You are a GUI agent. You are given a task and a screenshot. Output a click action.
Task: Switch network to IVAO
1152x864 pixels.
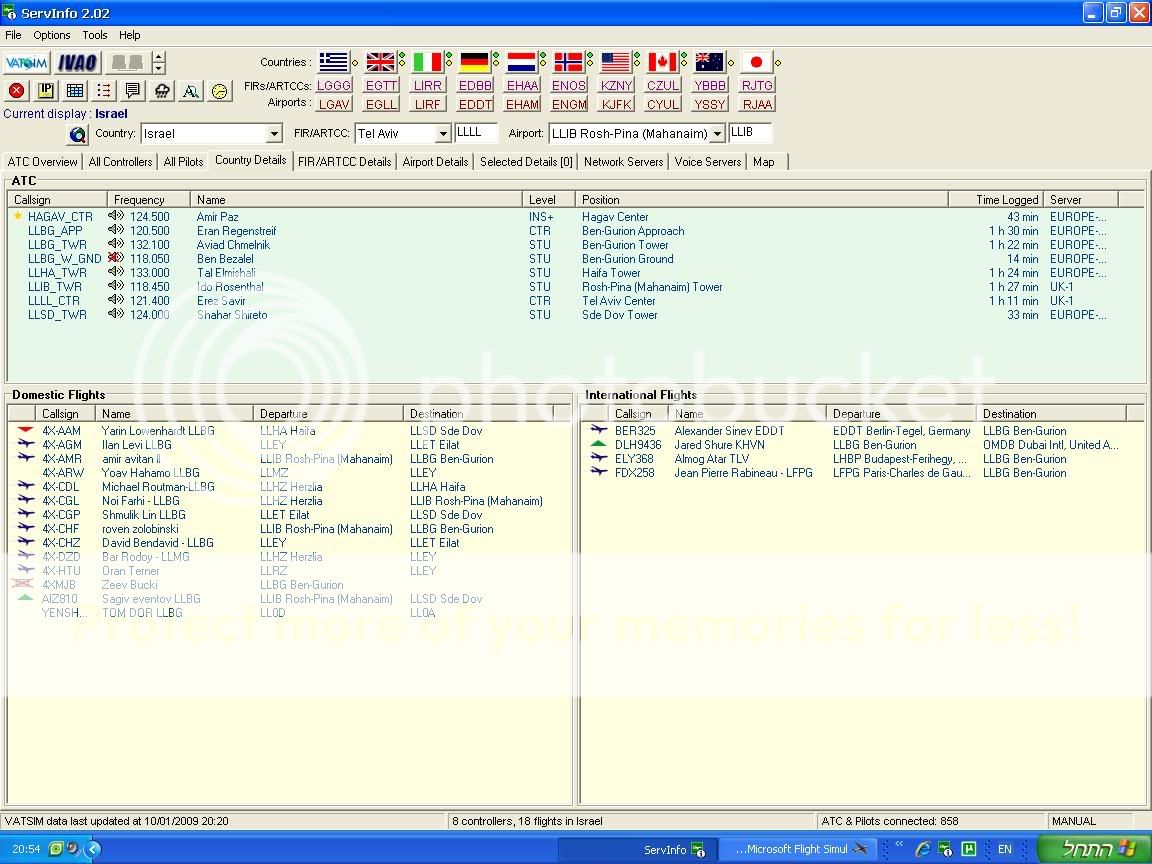[77, 62]
